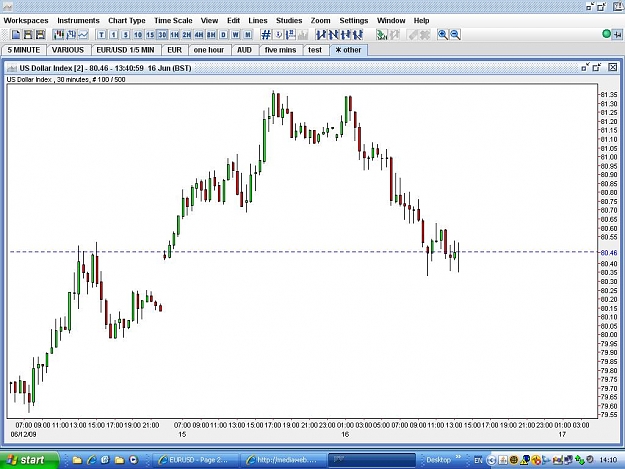The height and width of the screenshot is (469, 625).
Task: Choose the daily (D) time scale
Action: click(x=224, y=35)
